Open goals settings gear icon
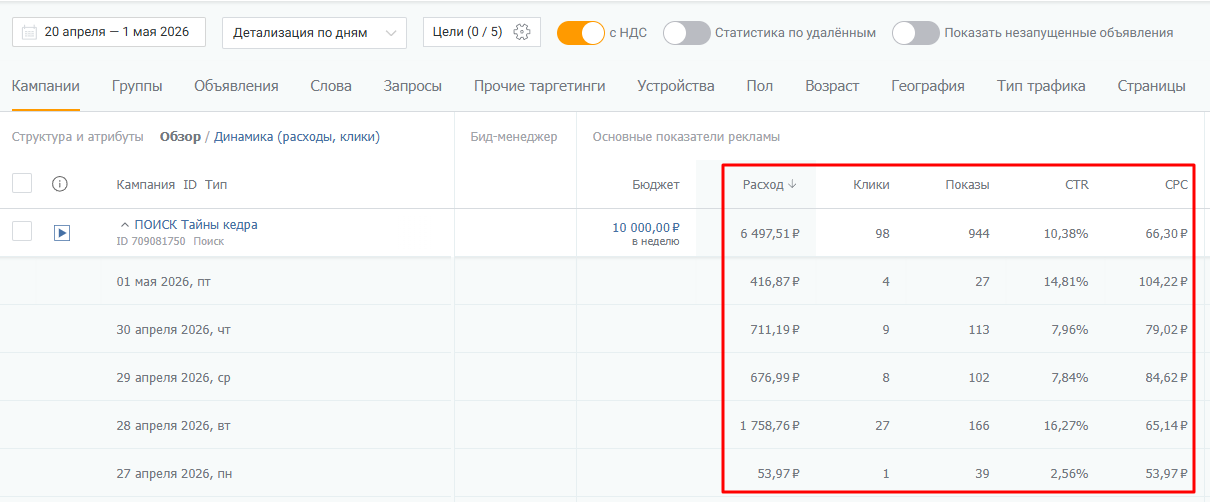Image resolution: width=1210 pixels, height=502 pixels. tap(522, 32)
